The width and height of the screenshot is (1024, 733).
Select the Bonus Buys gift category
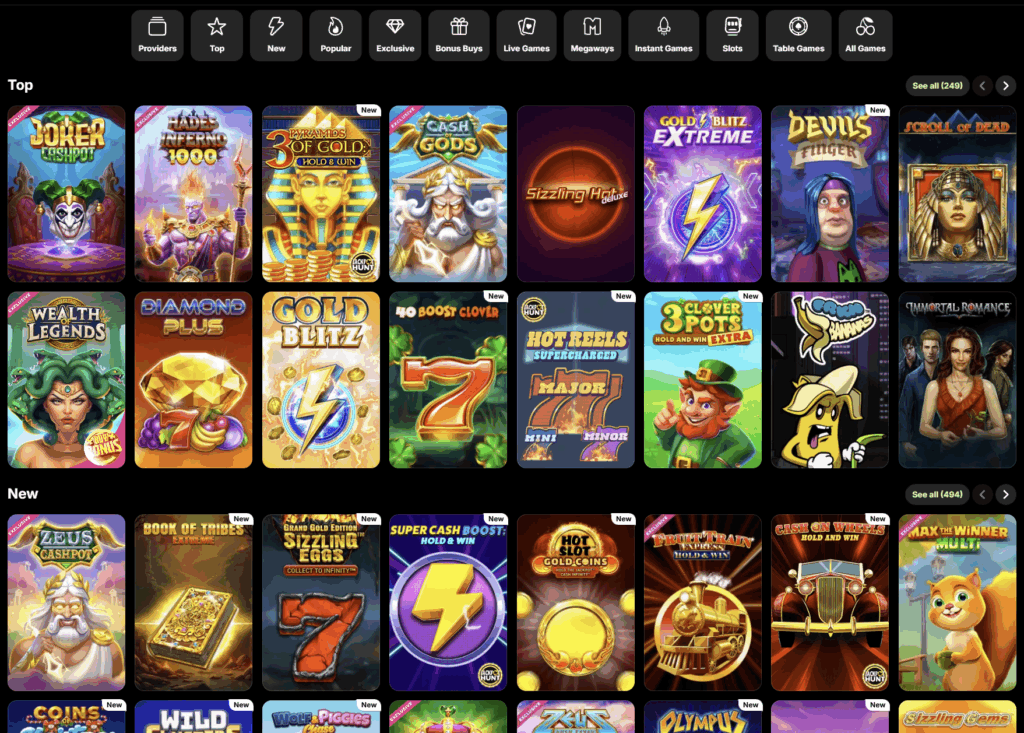[x=459, y=35]
